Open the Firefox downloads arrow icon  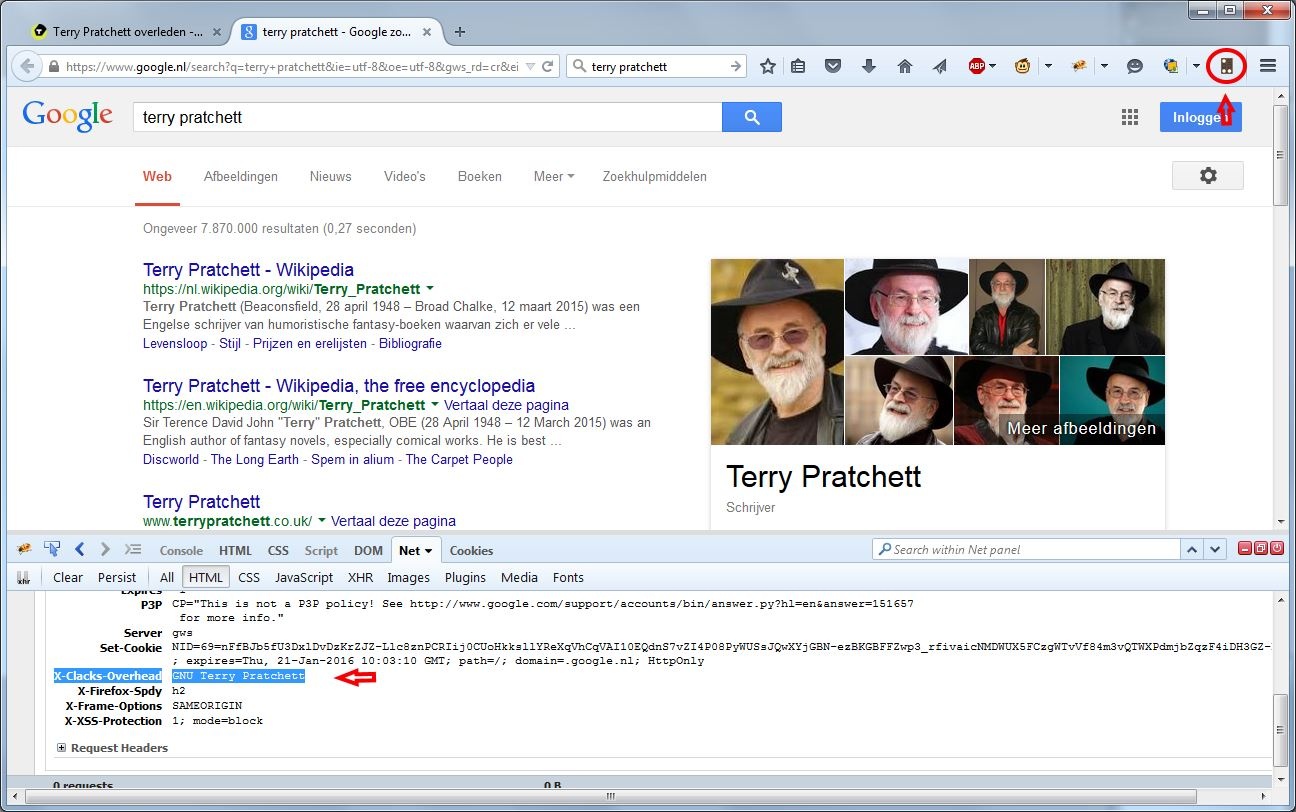tap(868, 66)
